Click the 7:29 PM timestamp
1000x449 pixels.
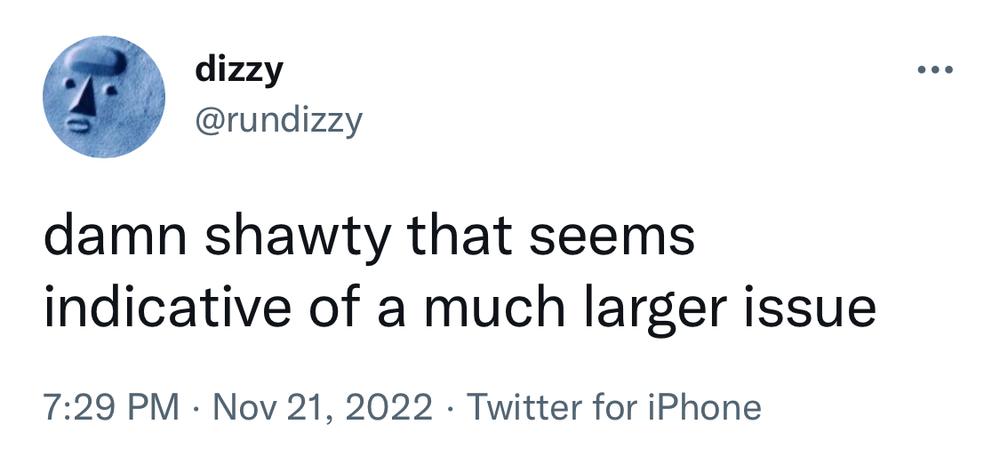coord(112,406)
